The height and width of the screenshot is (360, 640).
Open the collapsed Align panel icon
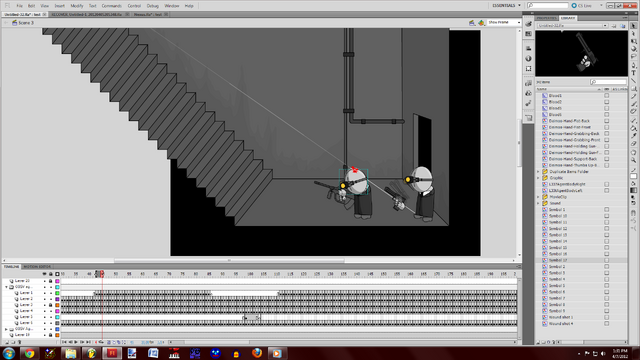pos(529,49)
